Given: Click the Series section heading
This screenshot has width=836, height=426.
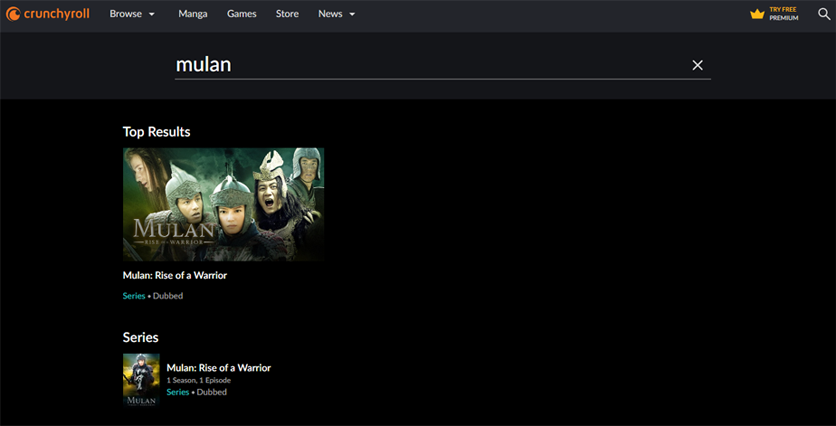Looking at the screenshot, I should (140, 337).
